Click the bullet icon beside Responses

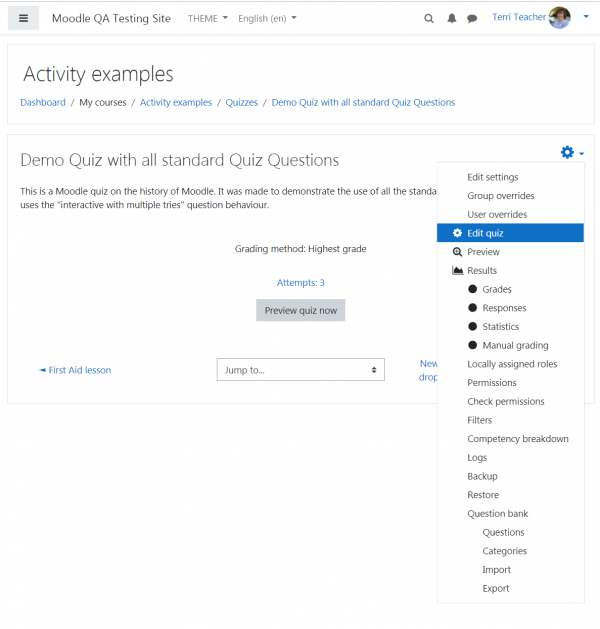coord(472,308)
